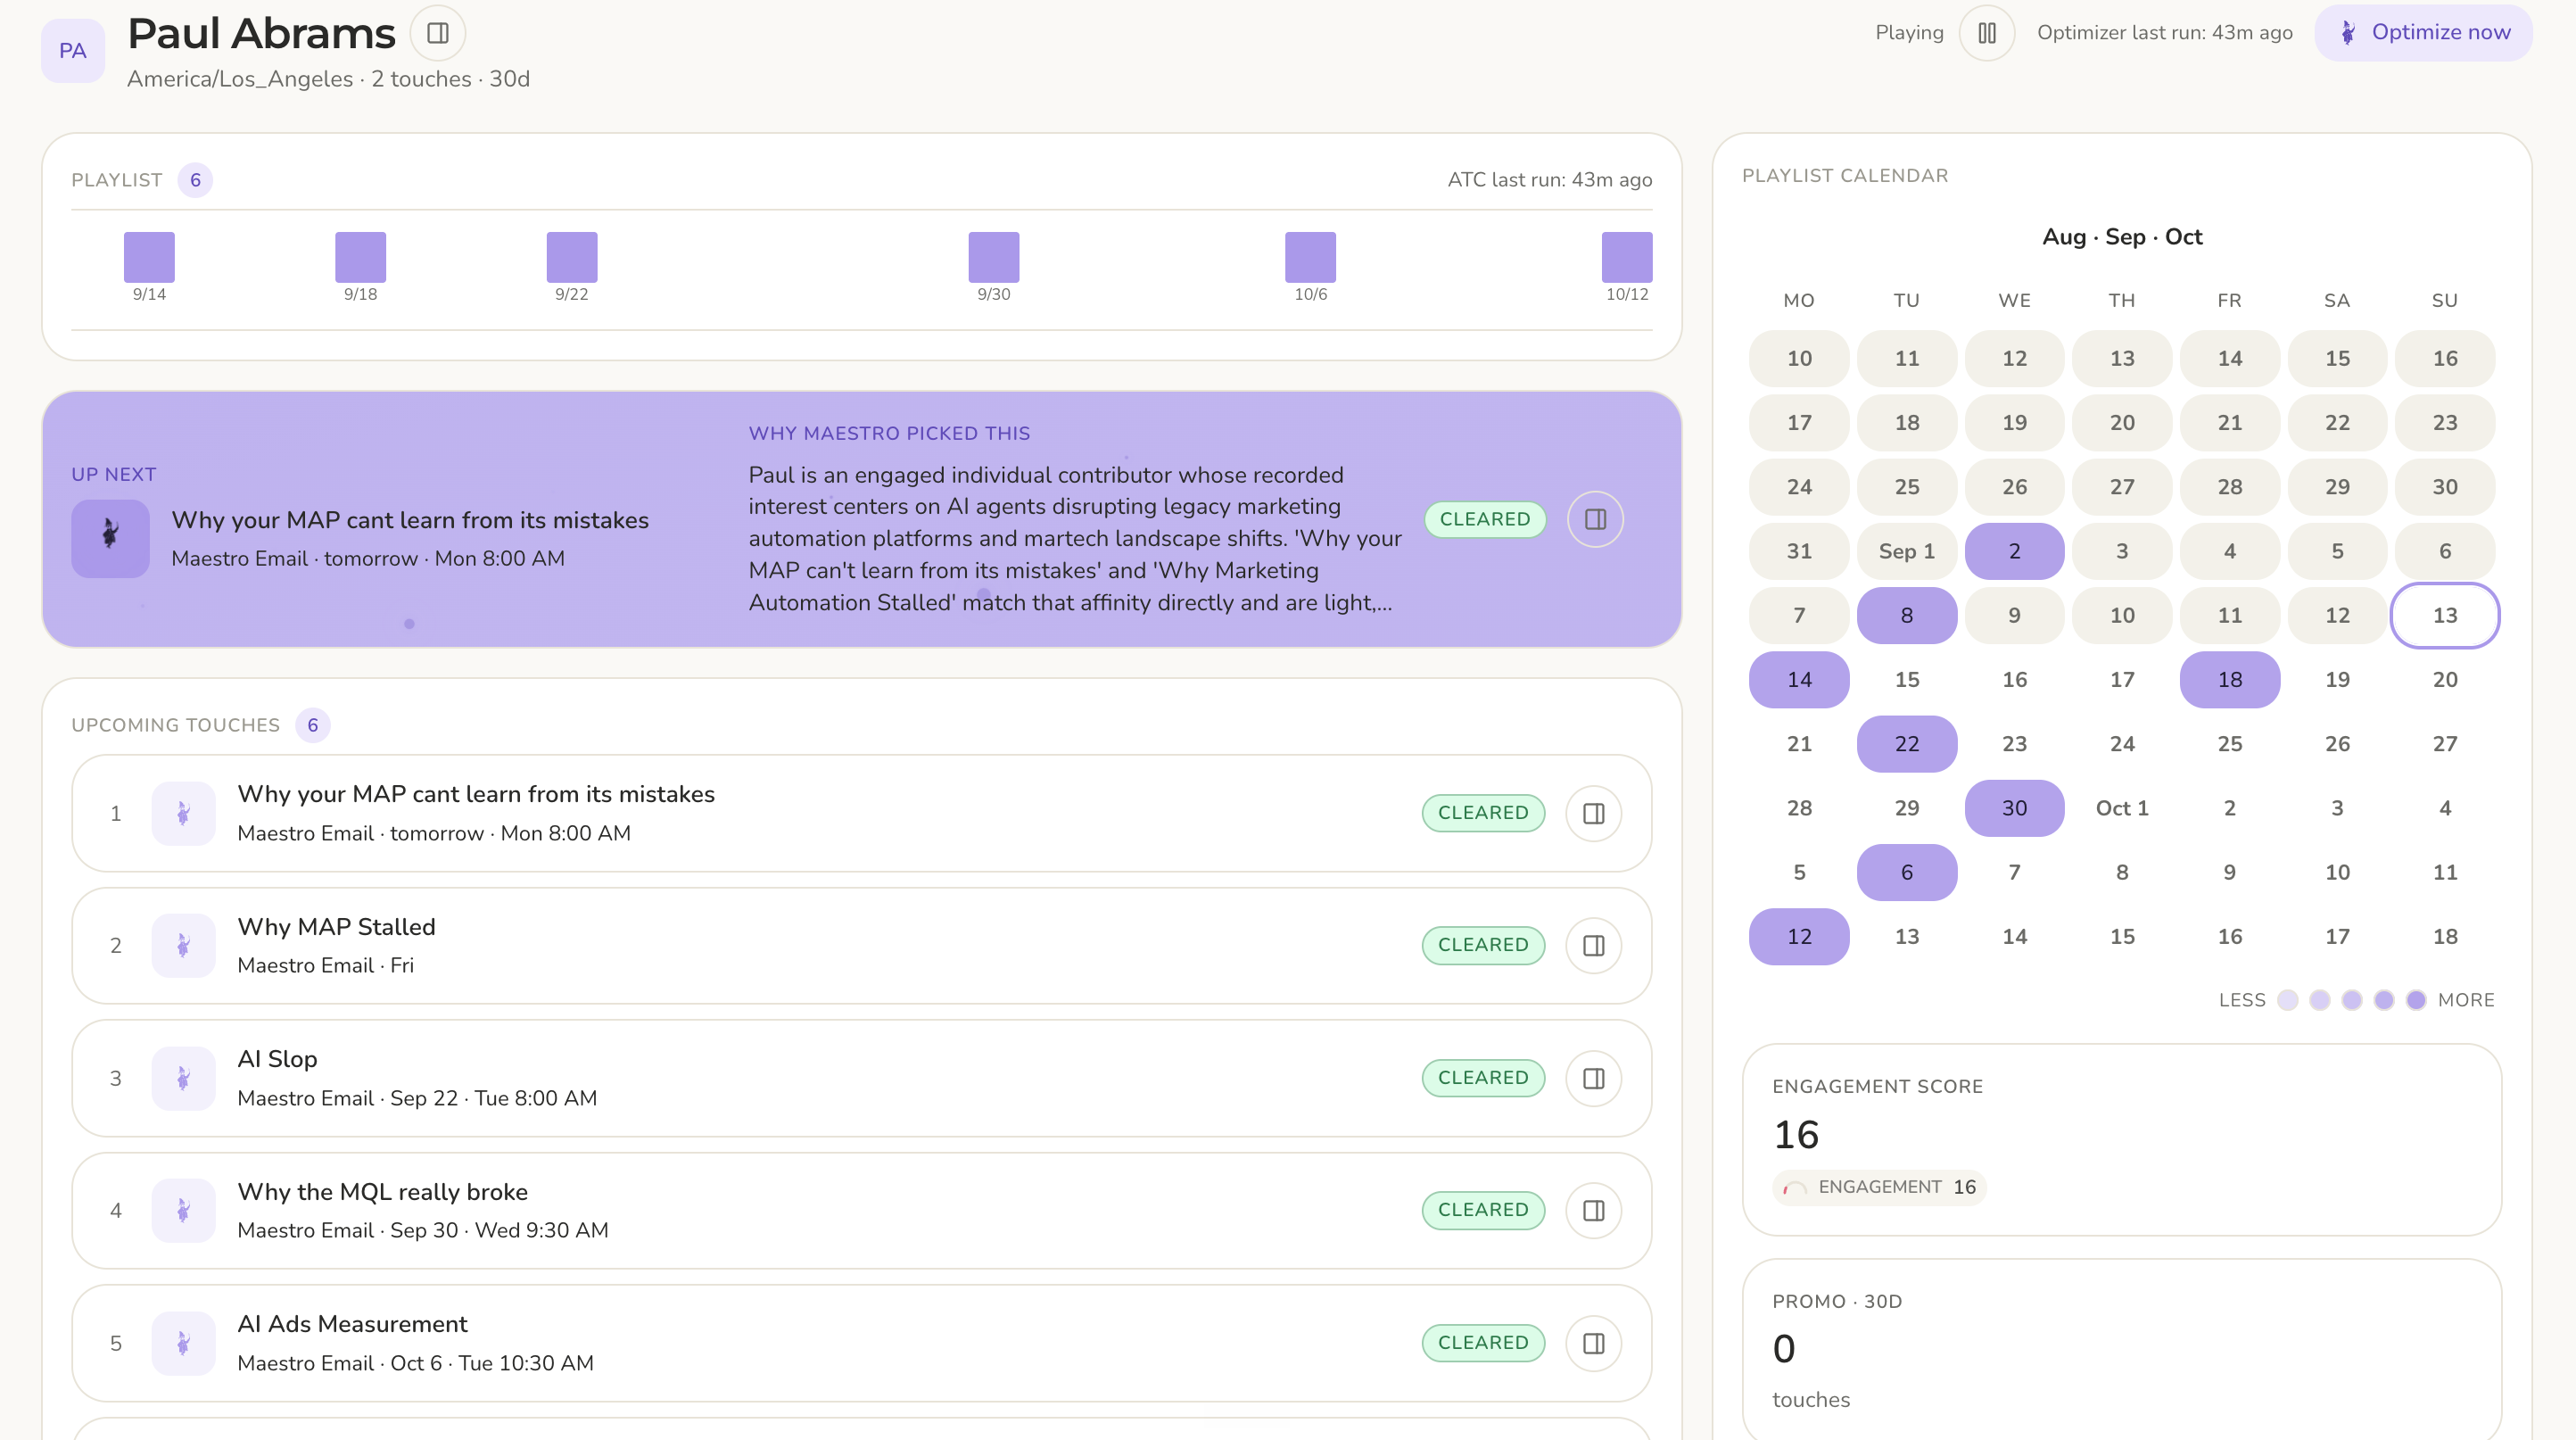Click Maestro icon on Why MAP Stalled row
The width and height of the screenshot is (2576, 1440).
(x=183, y=945)
